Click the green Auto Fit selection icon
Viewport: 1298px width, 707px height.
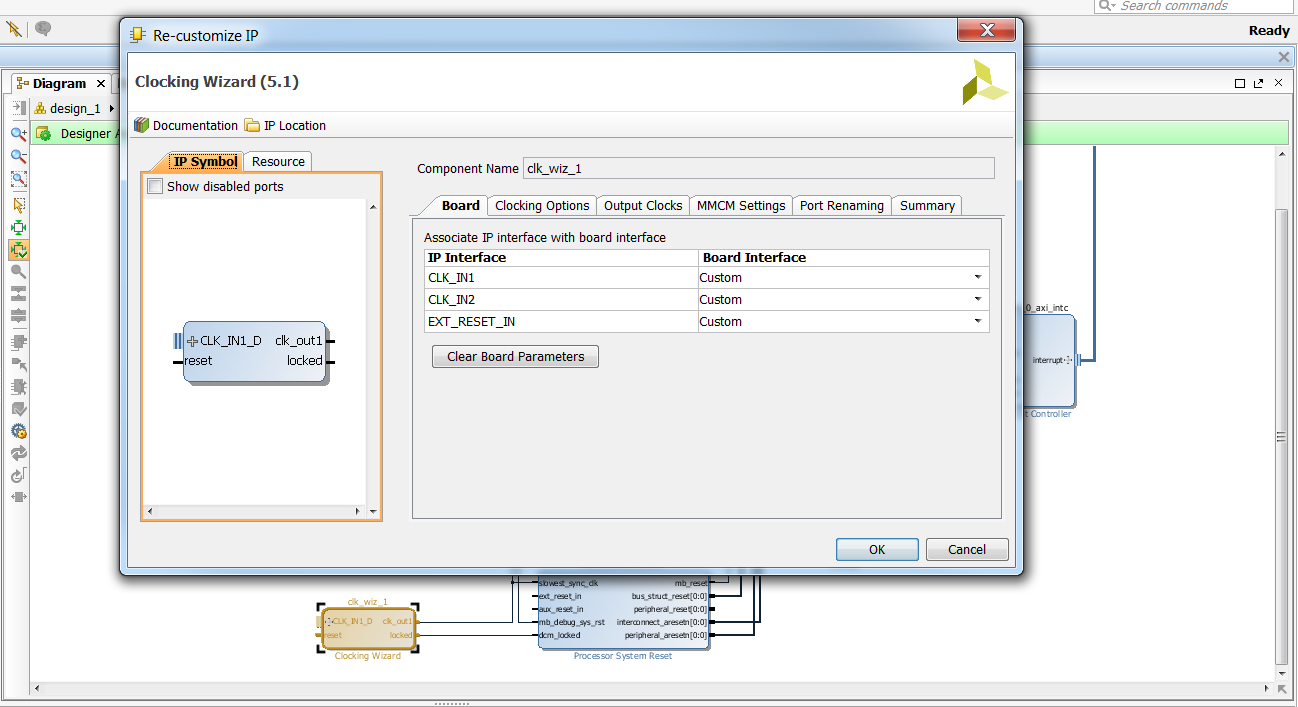coord(18,227)
